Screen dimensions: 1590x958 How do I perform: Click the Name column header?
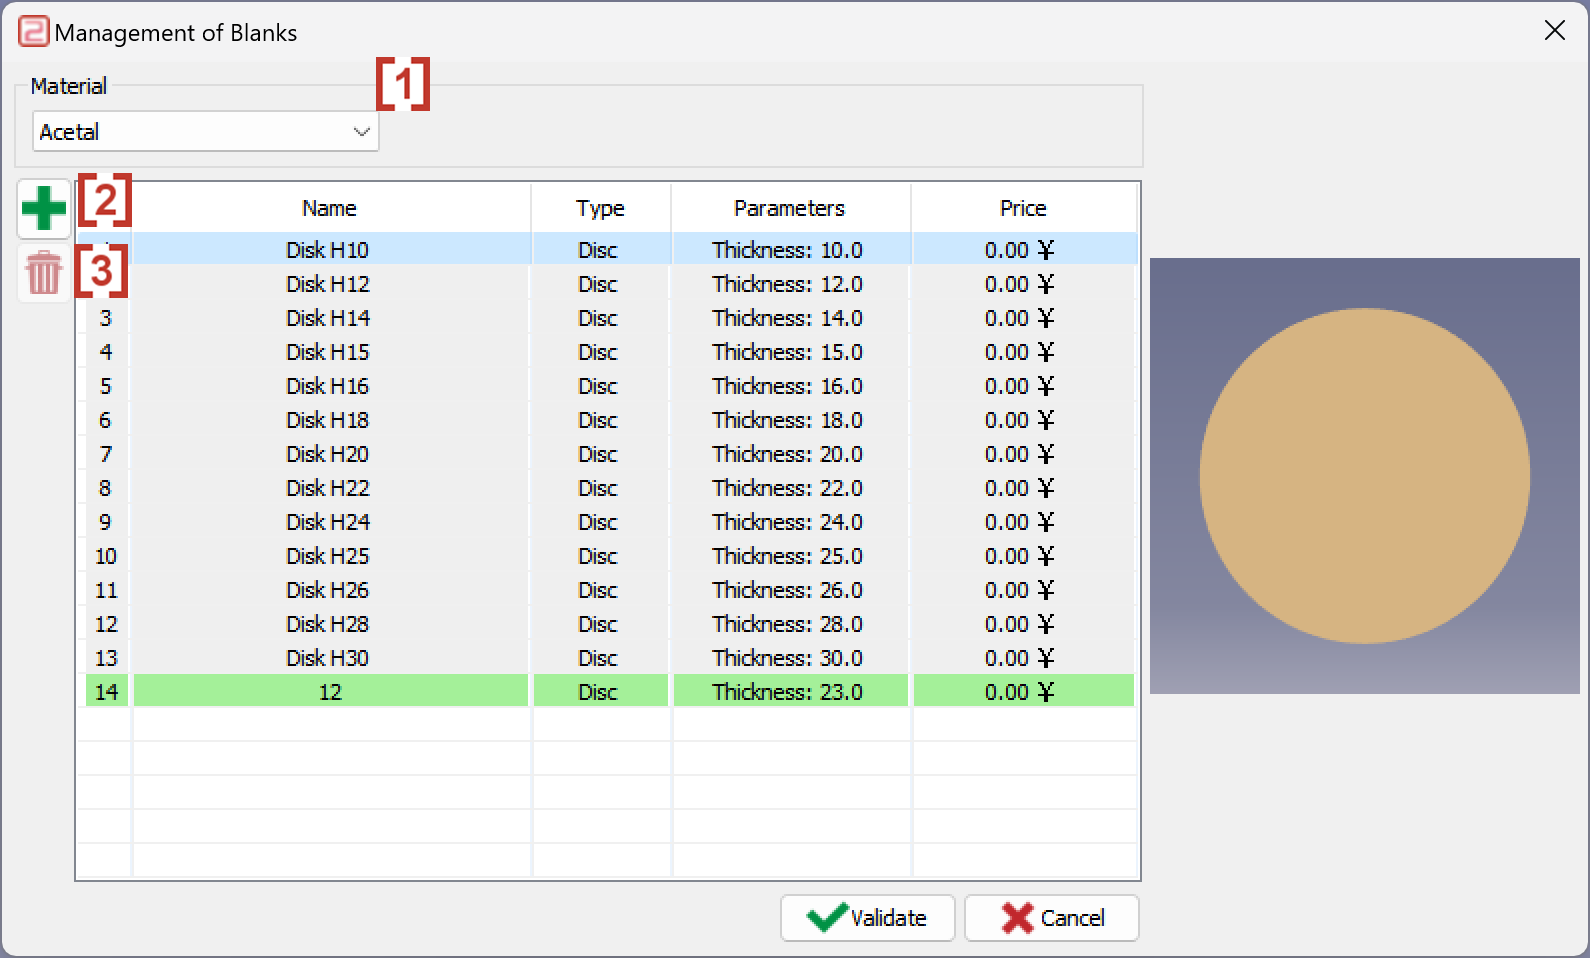(x=330, y=208)
